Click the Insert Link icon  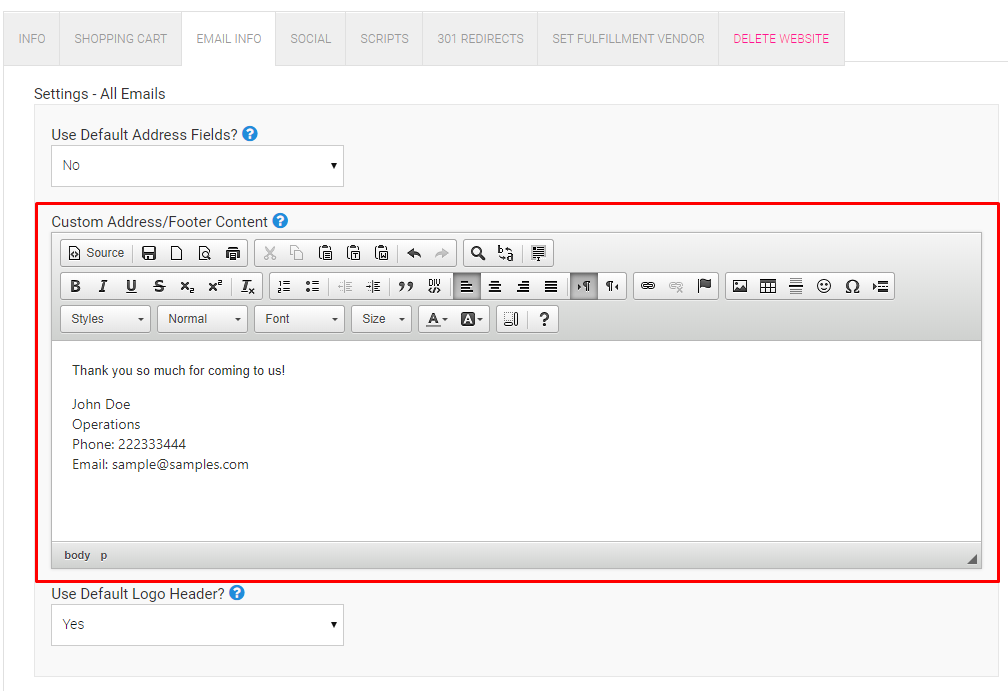648,287
